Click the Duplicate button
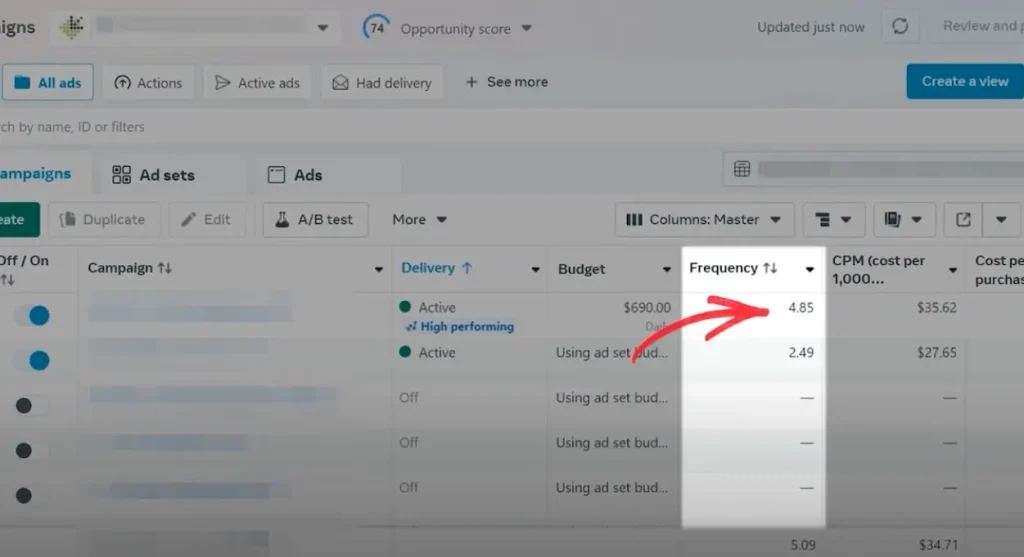This screenshot has width=1024, height=557. pos(104,219)
